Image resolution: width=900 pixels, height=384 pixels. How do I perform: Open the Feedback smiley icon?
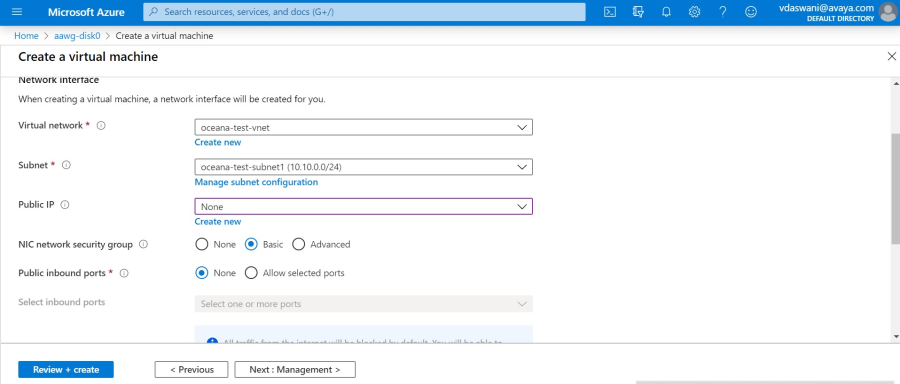click(x=751, y=12)
